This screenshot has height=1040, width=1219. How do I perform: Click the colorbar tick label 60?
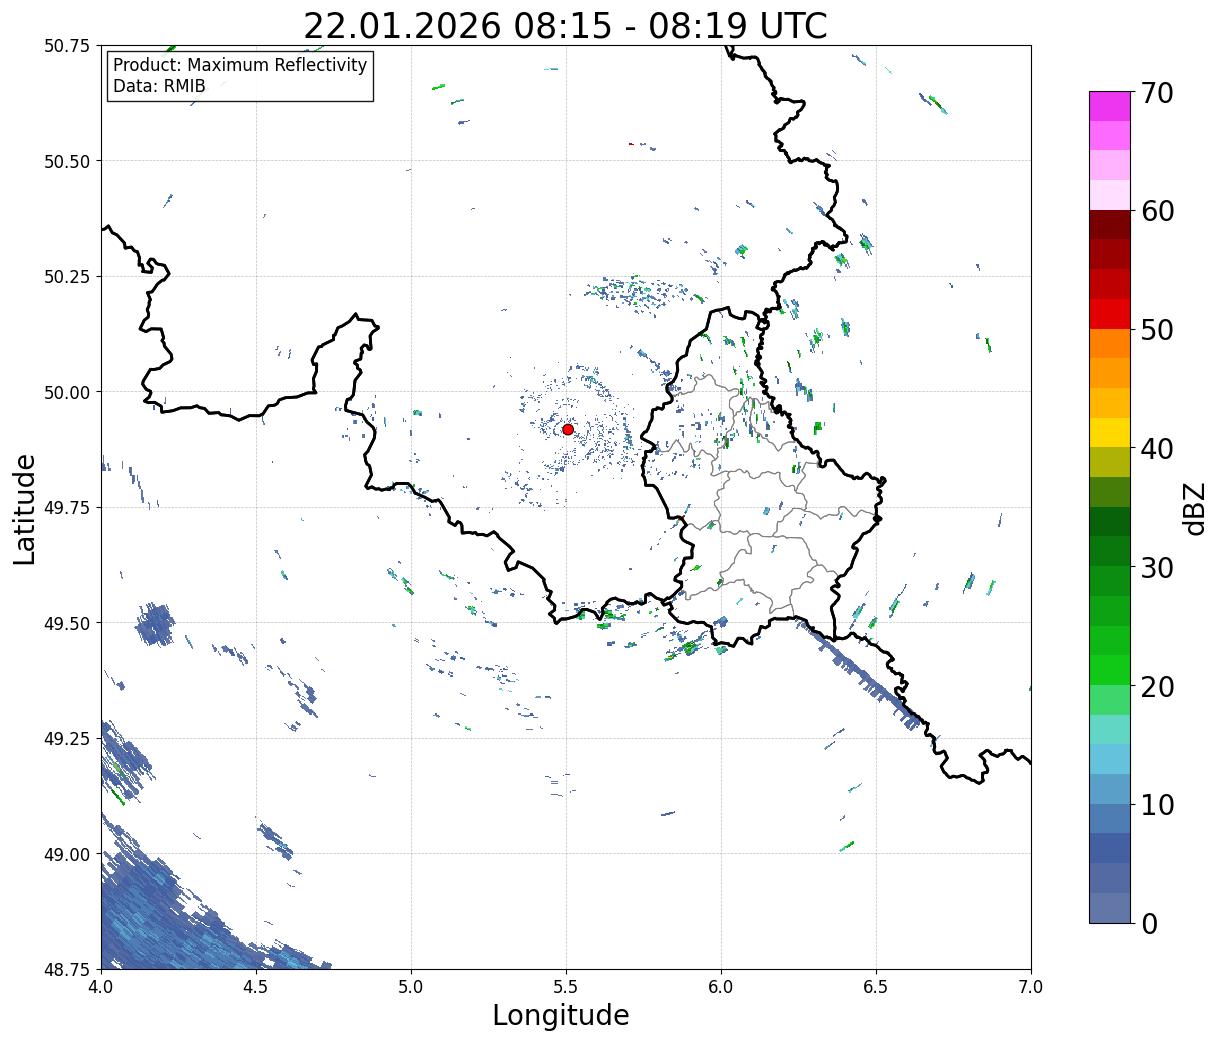click(1155, 211)
